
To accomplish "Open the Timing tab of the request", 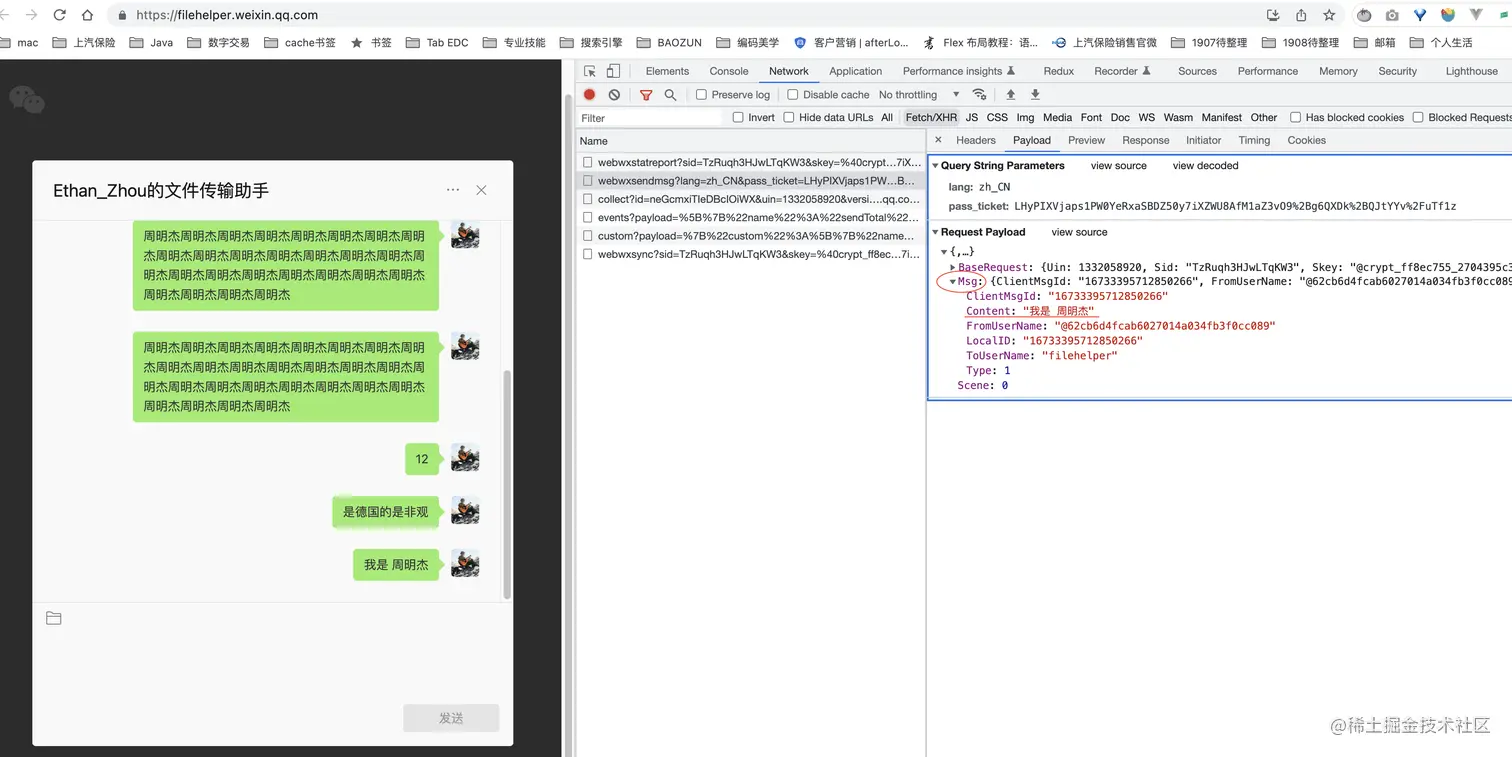I will 1254,140.
